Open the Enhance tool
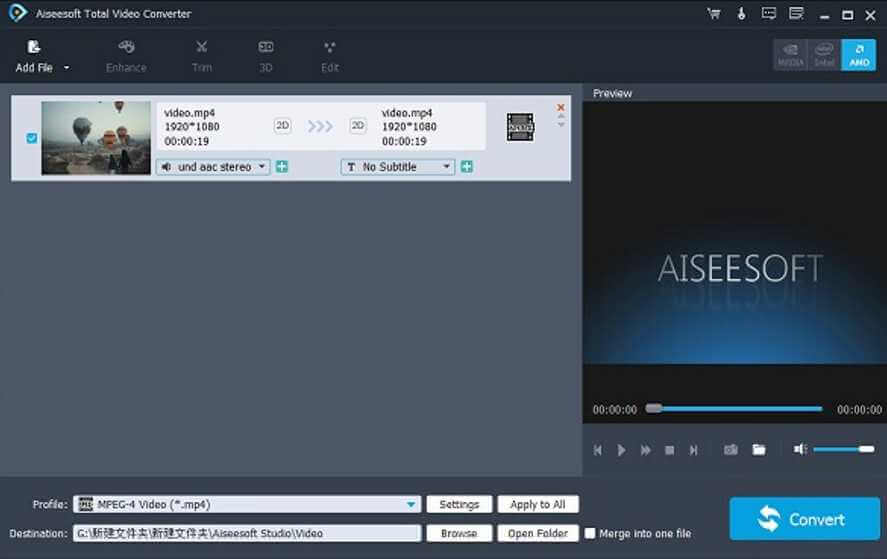The height and width of the screenshot is (559, 887). pyautogui.click(x=126, y=57)
